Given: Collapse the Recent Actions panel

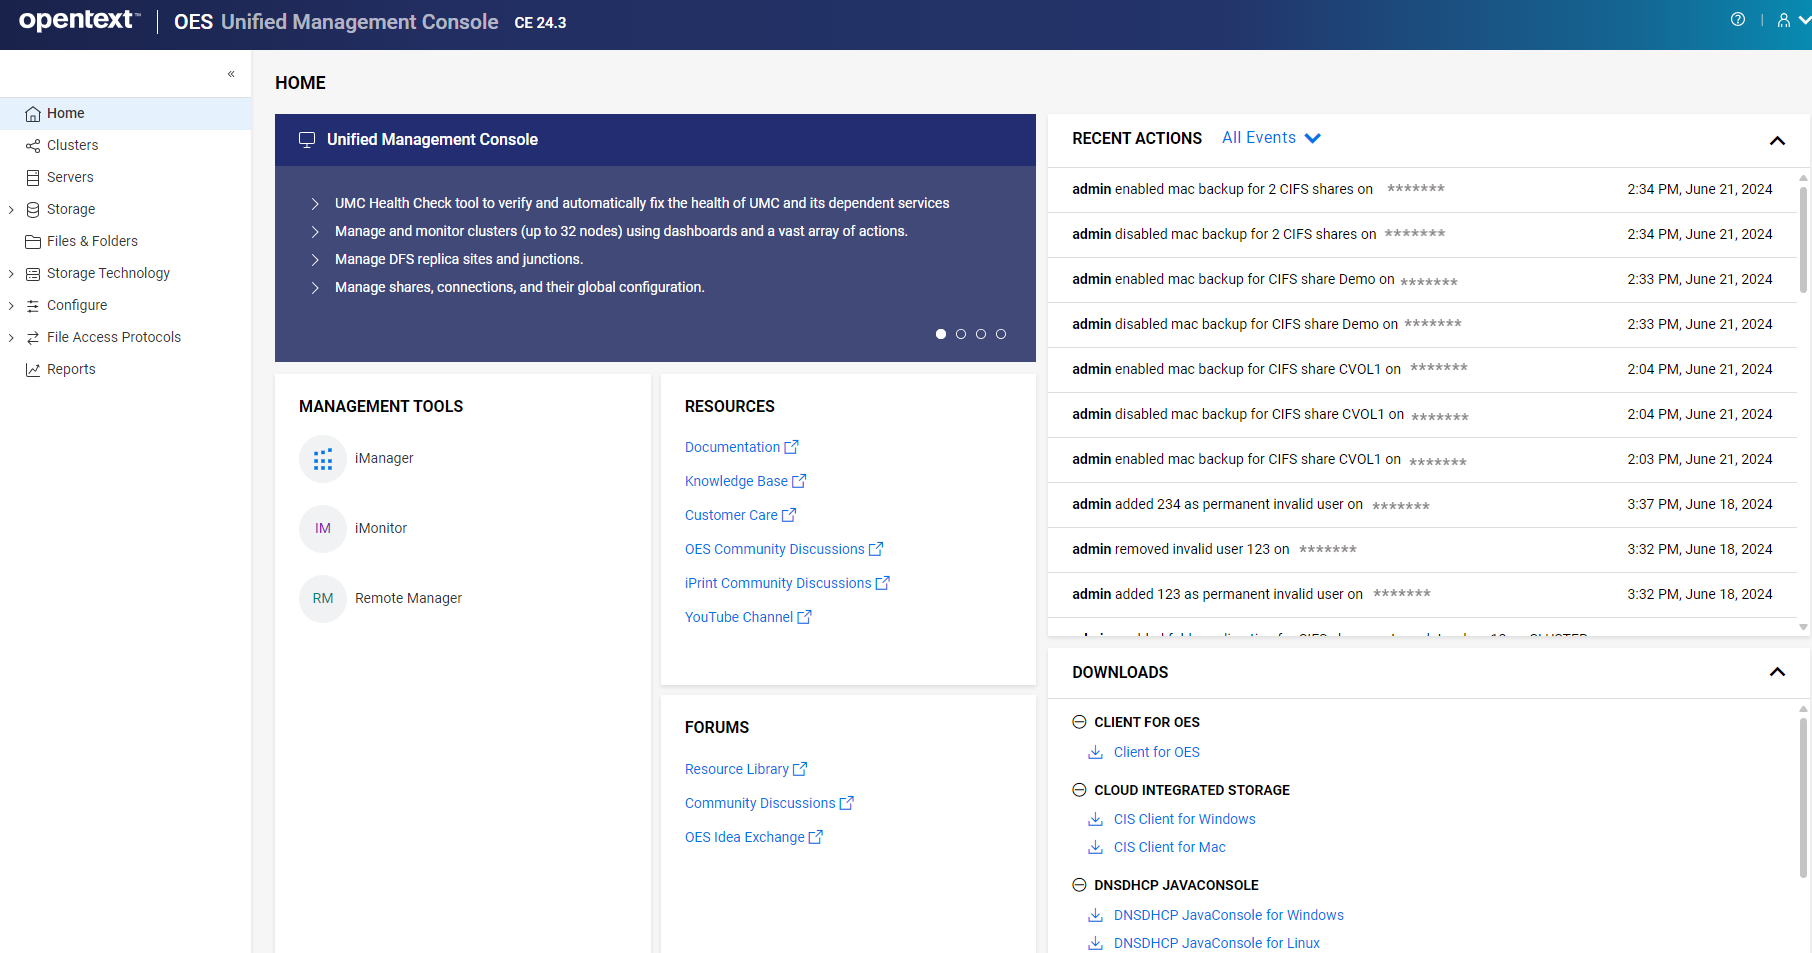Looking at the screenshot, I should (x=1777, y=140).
